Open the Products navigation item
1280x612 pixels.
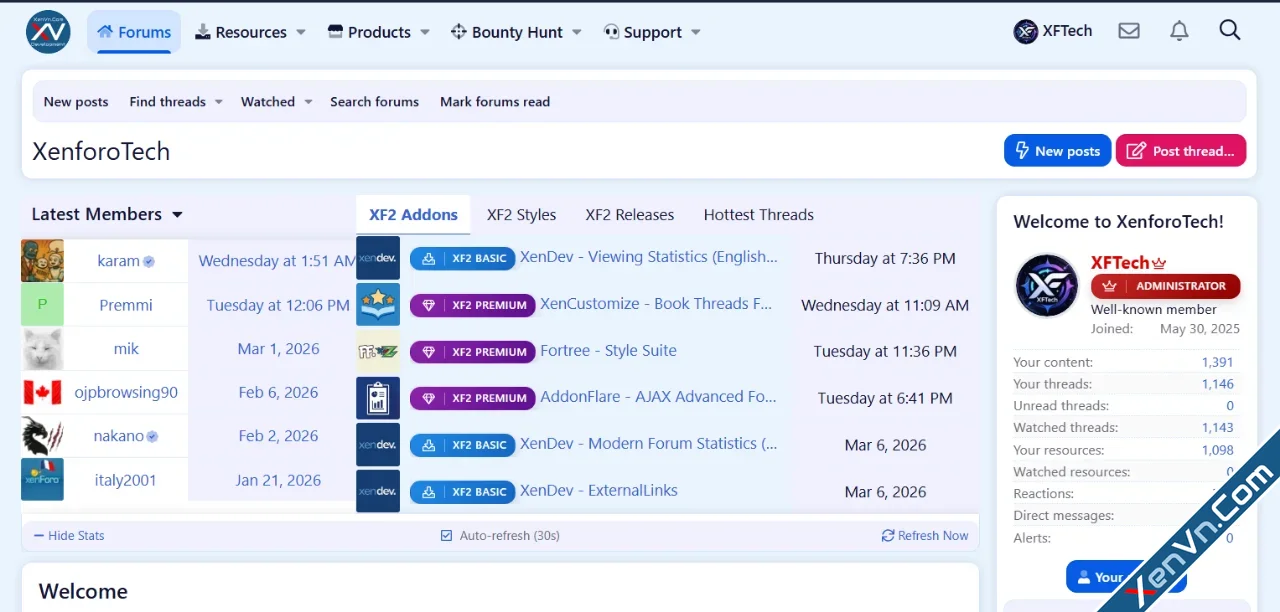pos(369,32)
